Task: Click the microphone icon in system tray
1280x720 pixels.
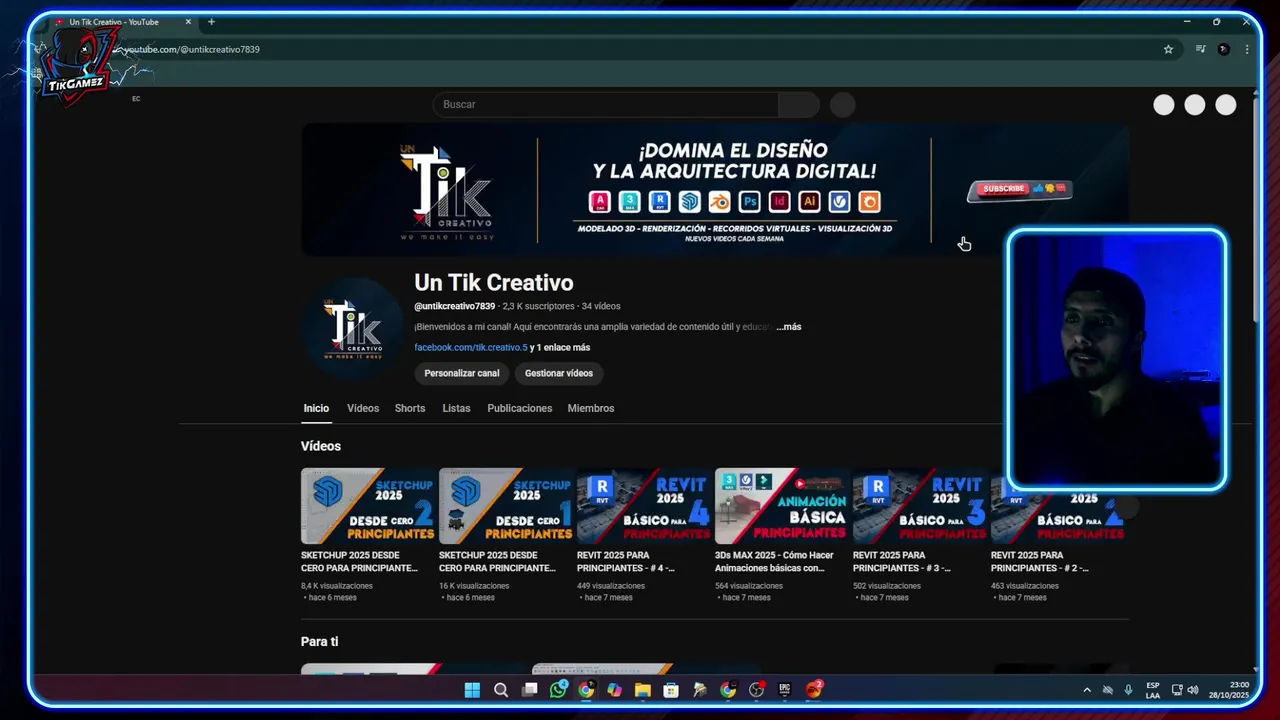Action: (x=1128, y=690)
